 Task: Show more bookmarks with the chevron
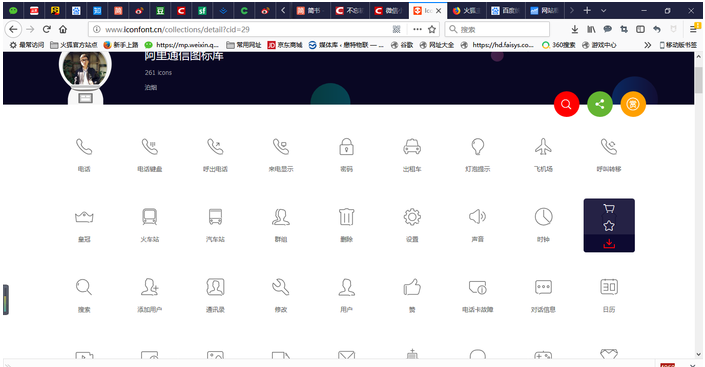click(647, 45)
